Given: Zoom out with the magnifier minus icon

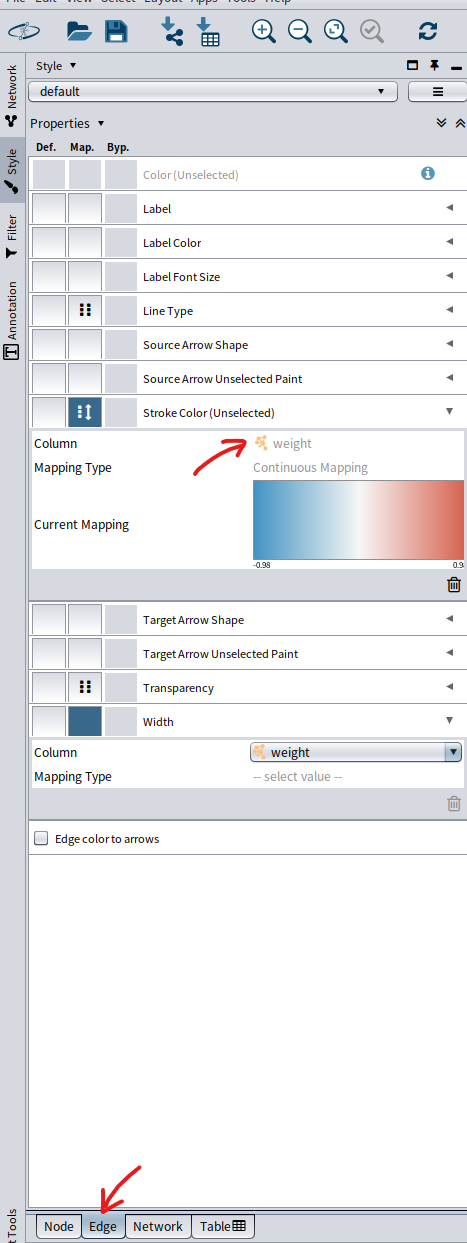Looking at the screenshot, I should click(x=300, y=31).
